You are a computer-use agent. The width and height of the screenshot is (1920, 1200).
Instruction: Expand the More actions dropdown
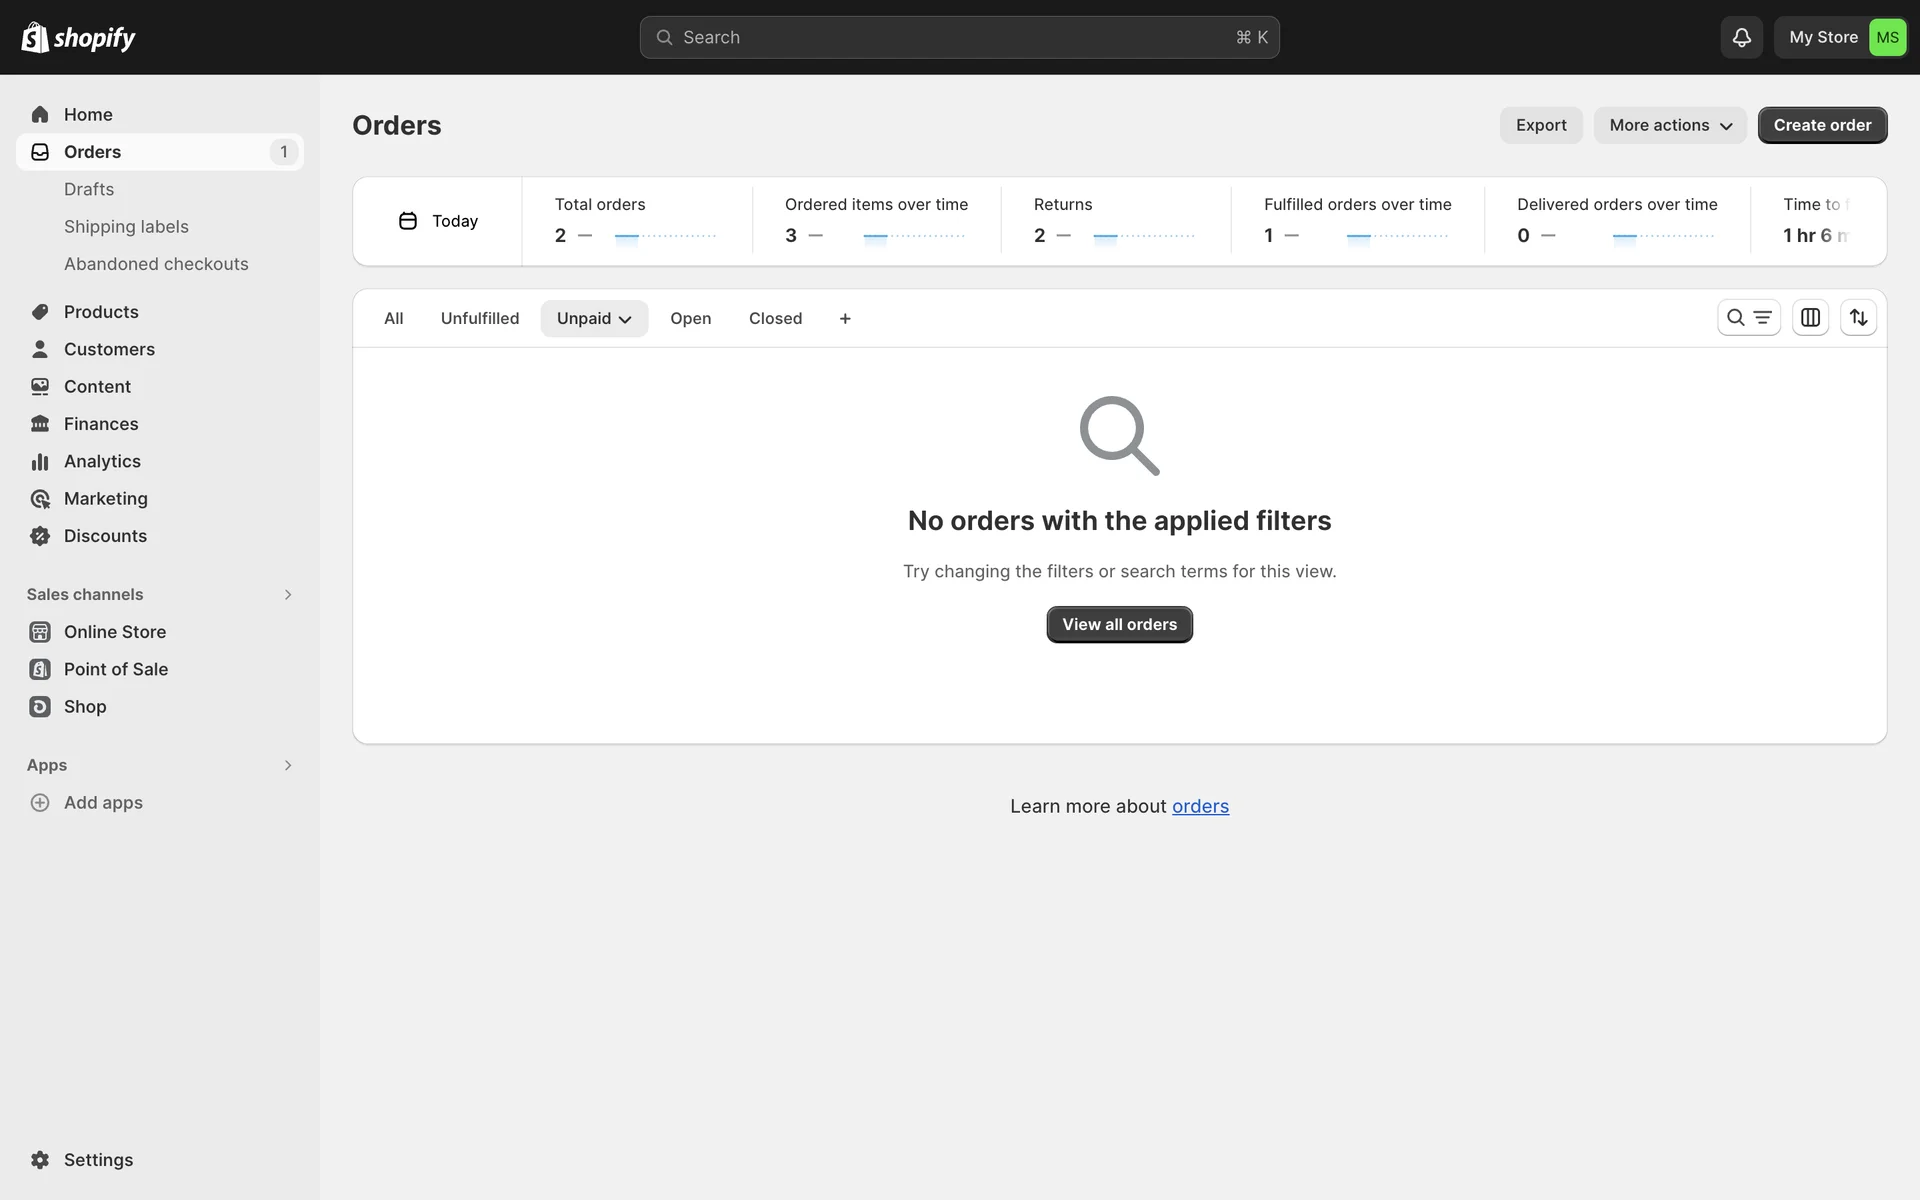pos(1670,125)
